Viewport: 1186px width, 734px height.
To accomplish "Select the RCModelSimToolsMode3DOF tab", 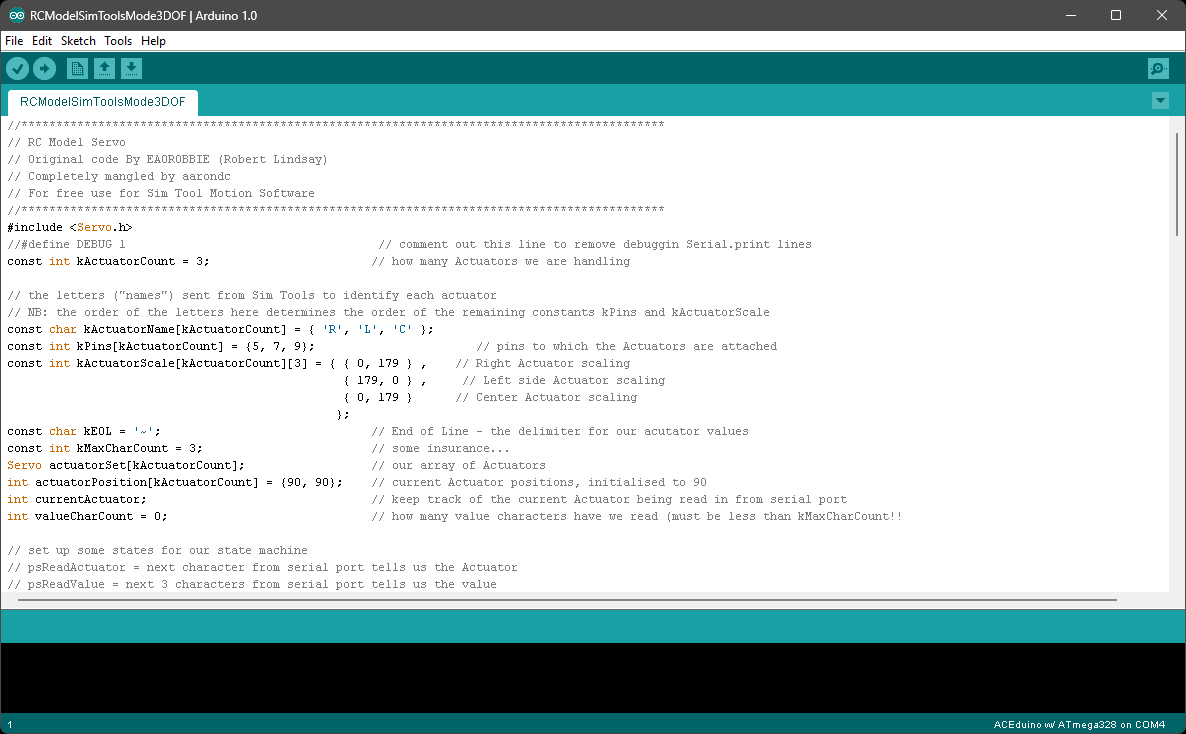I will (x=102, y=102).
